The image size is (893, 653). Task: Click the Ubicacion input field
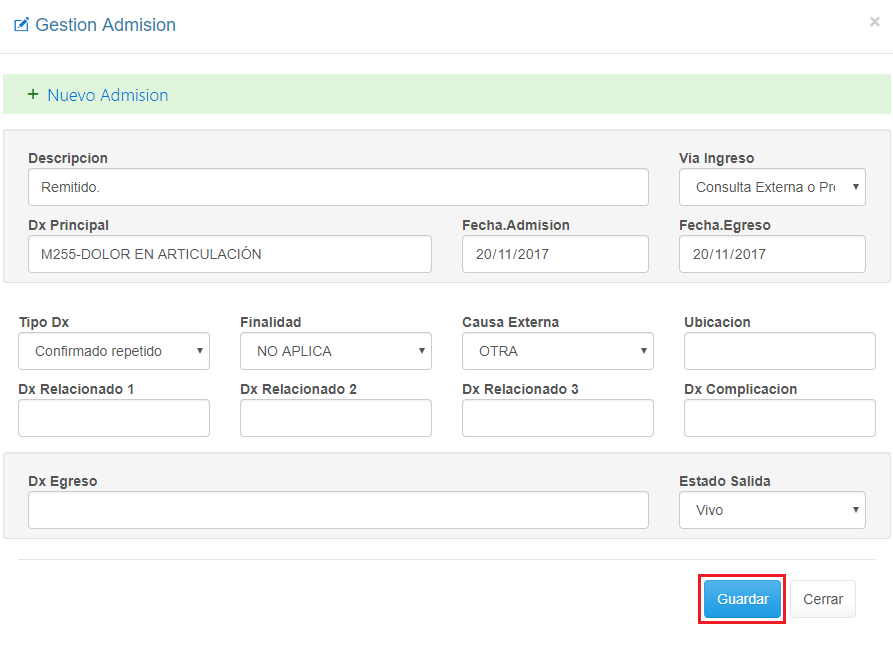click(x=780, y=351)
